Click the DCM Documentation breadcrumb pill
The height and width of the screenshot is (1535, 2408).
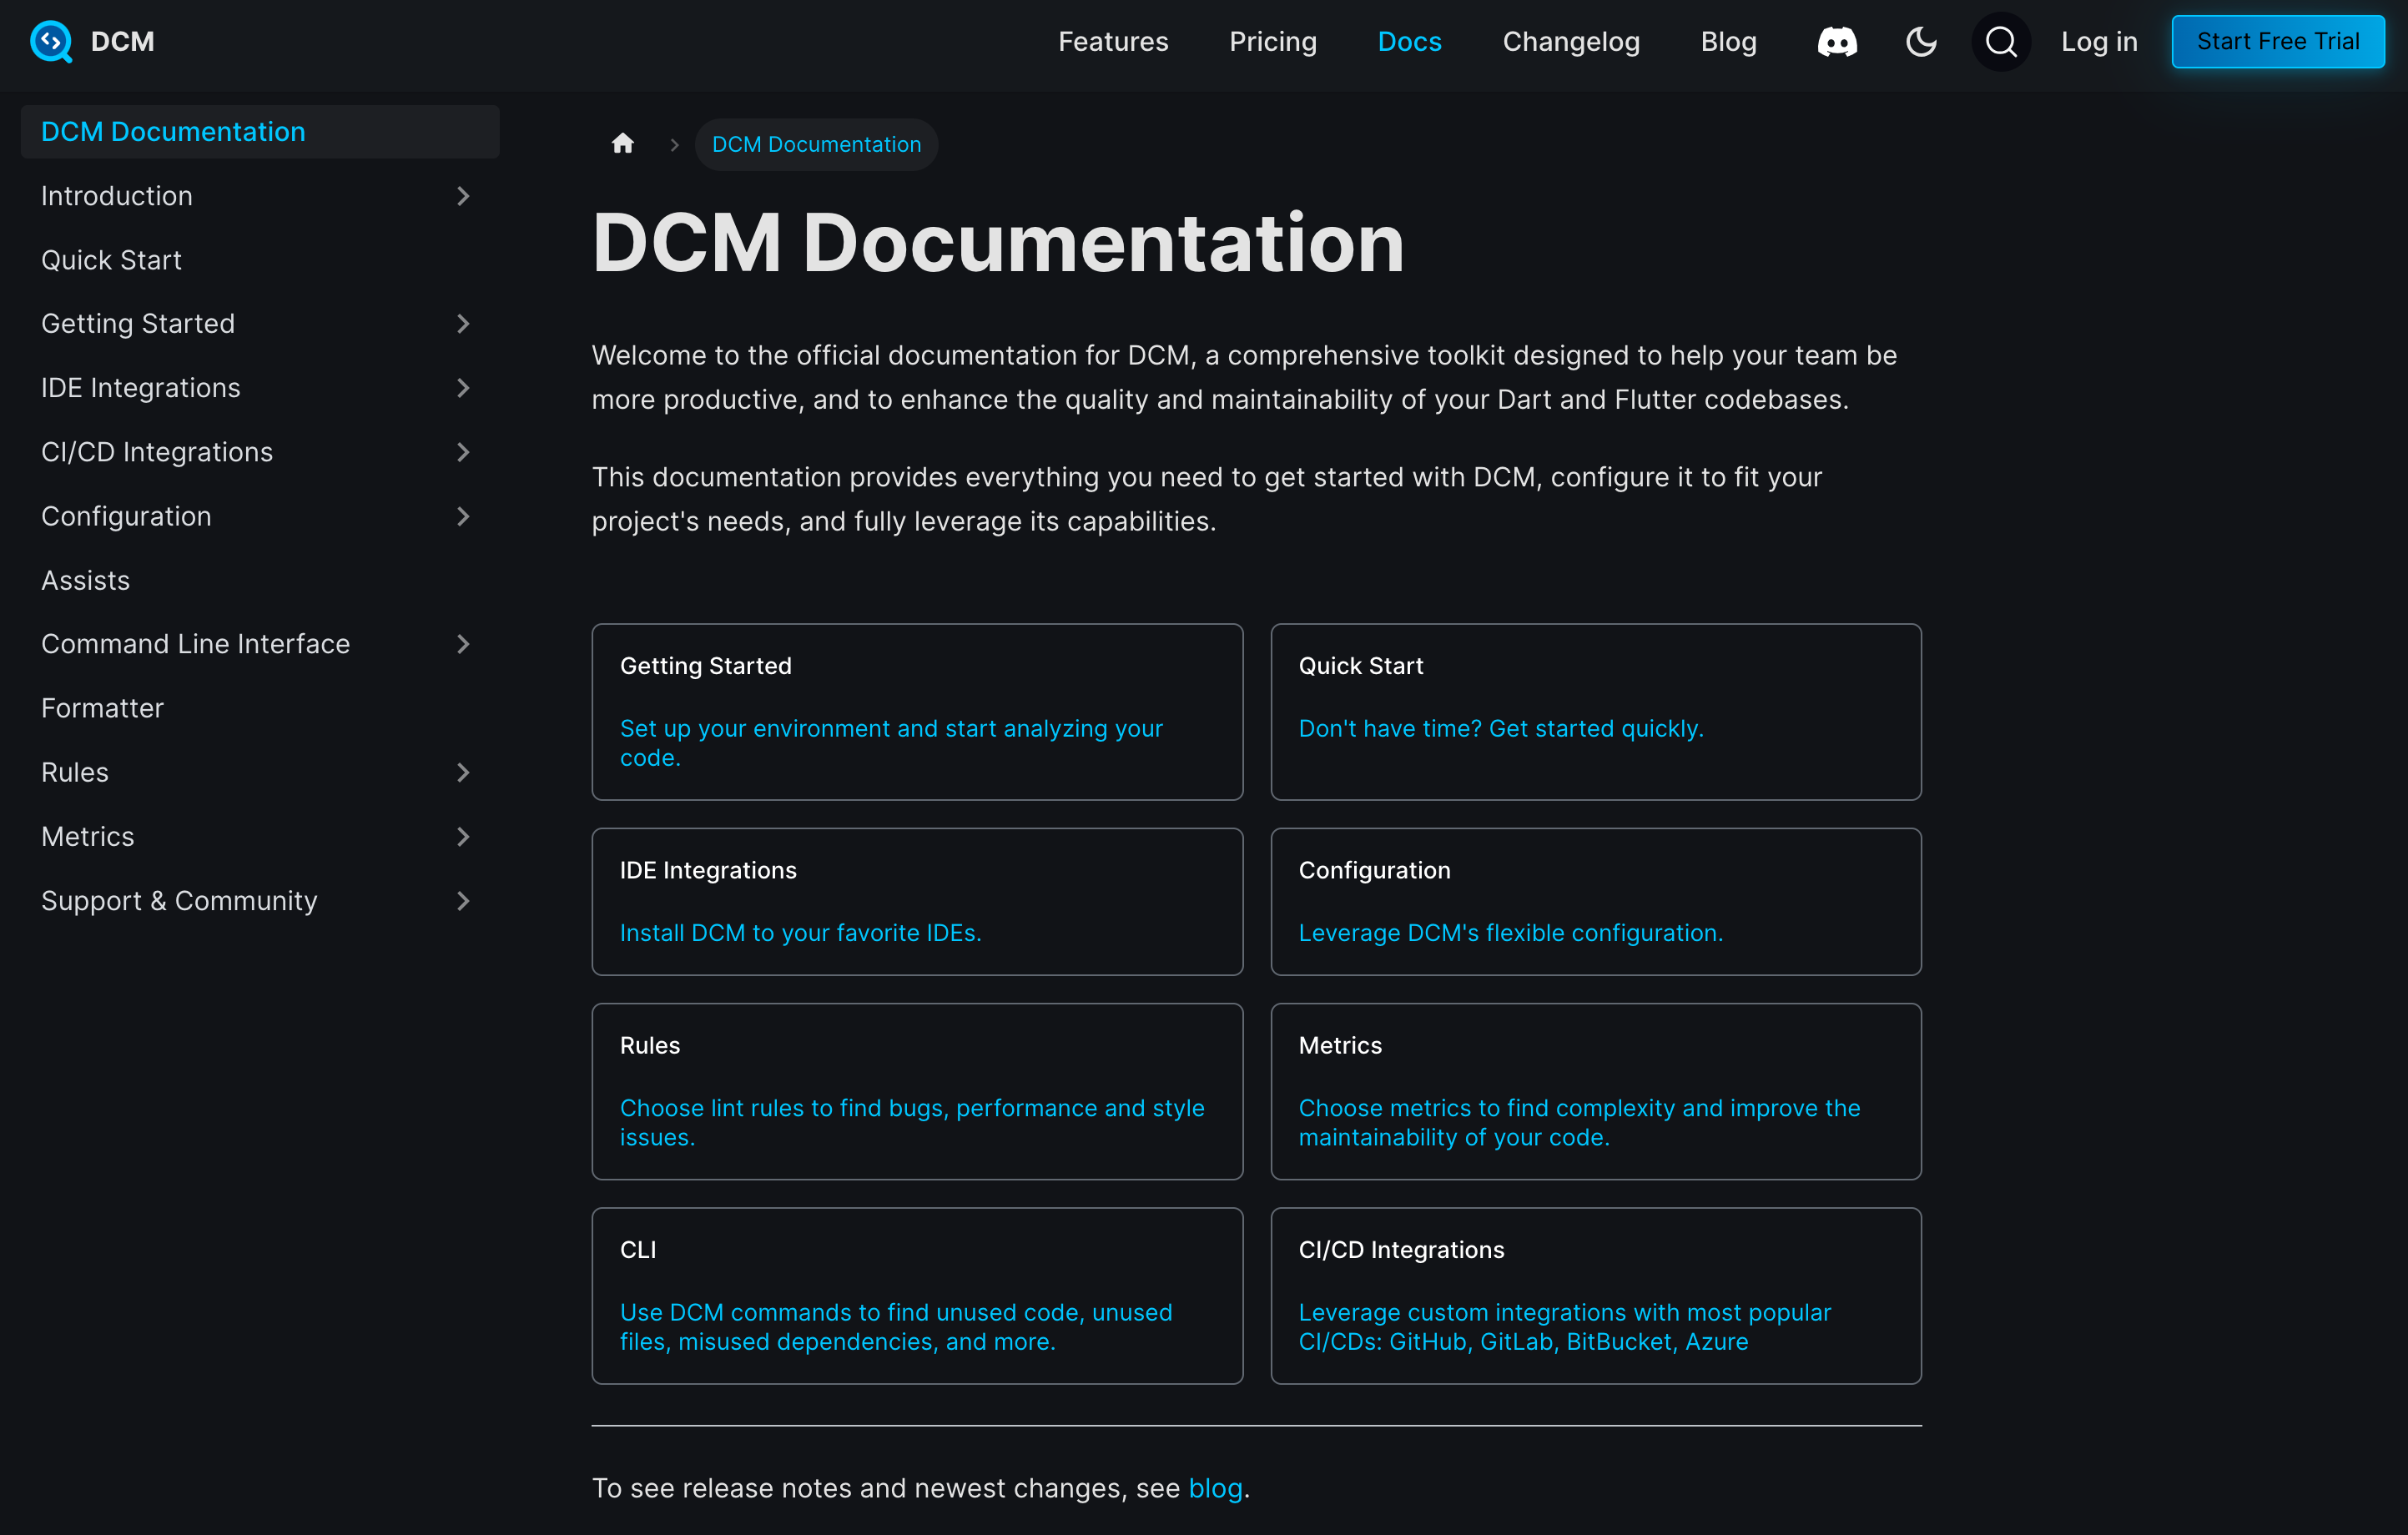(816, 144)
